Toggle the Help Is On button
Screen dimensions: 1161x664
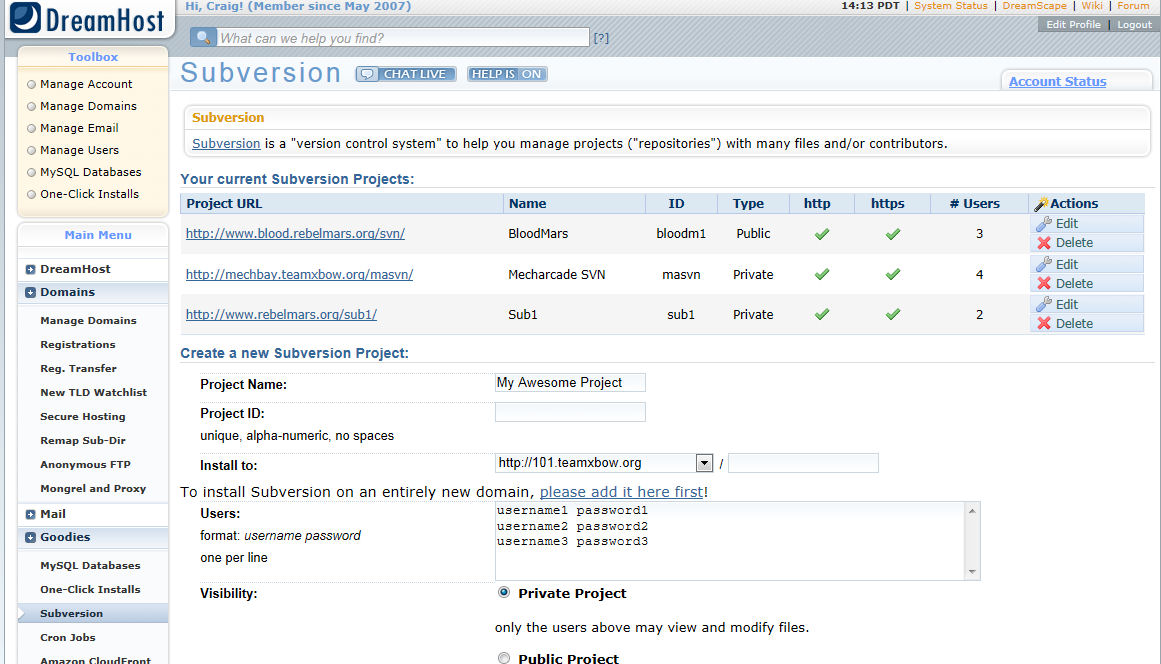(x=507, y=74)
